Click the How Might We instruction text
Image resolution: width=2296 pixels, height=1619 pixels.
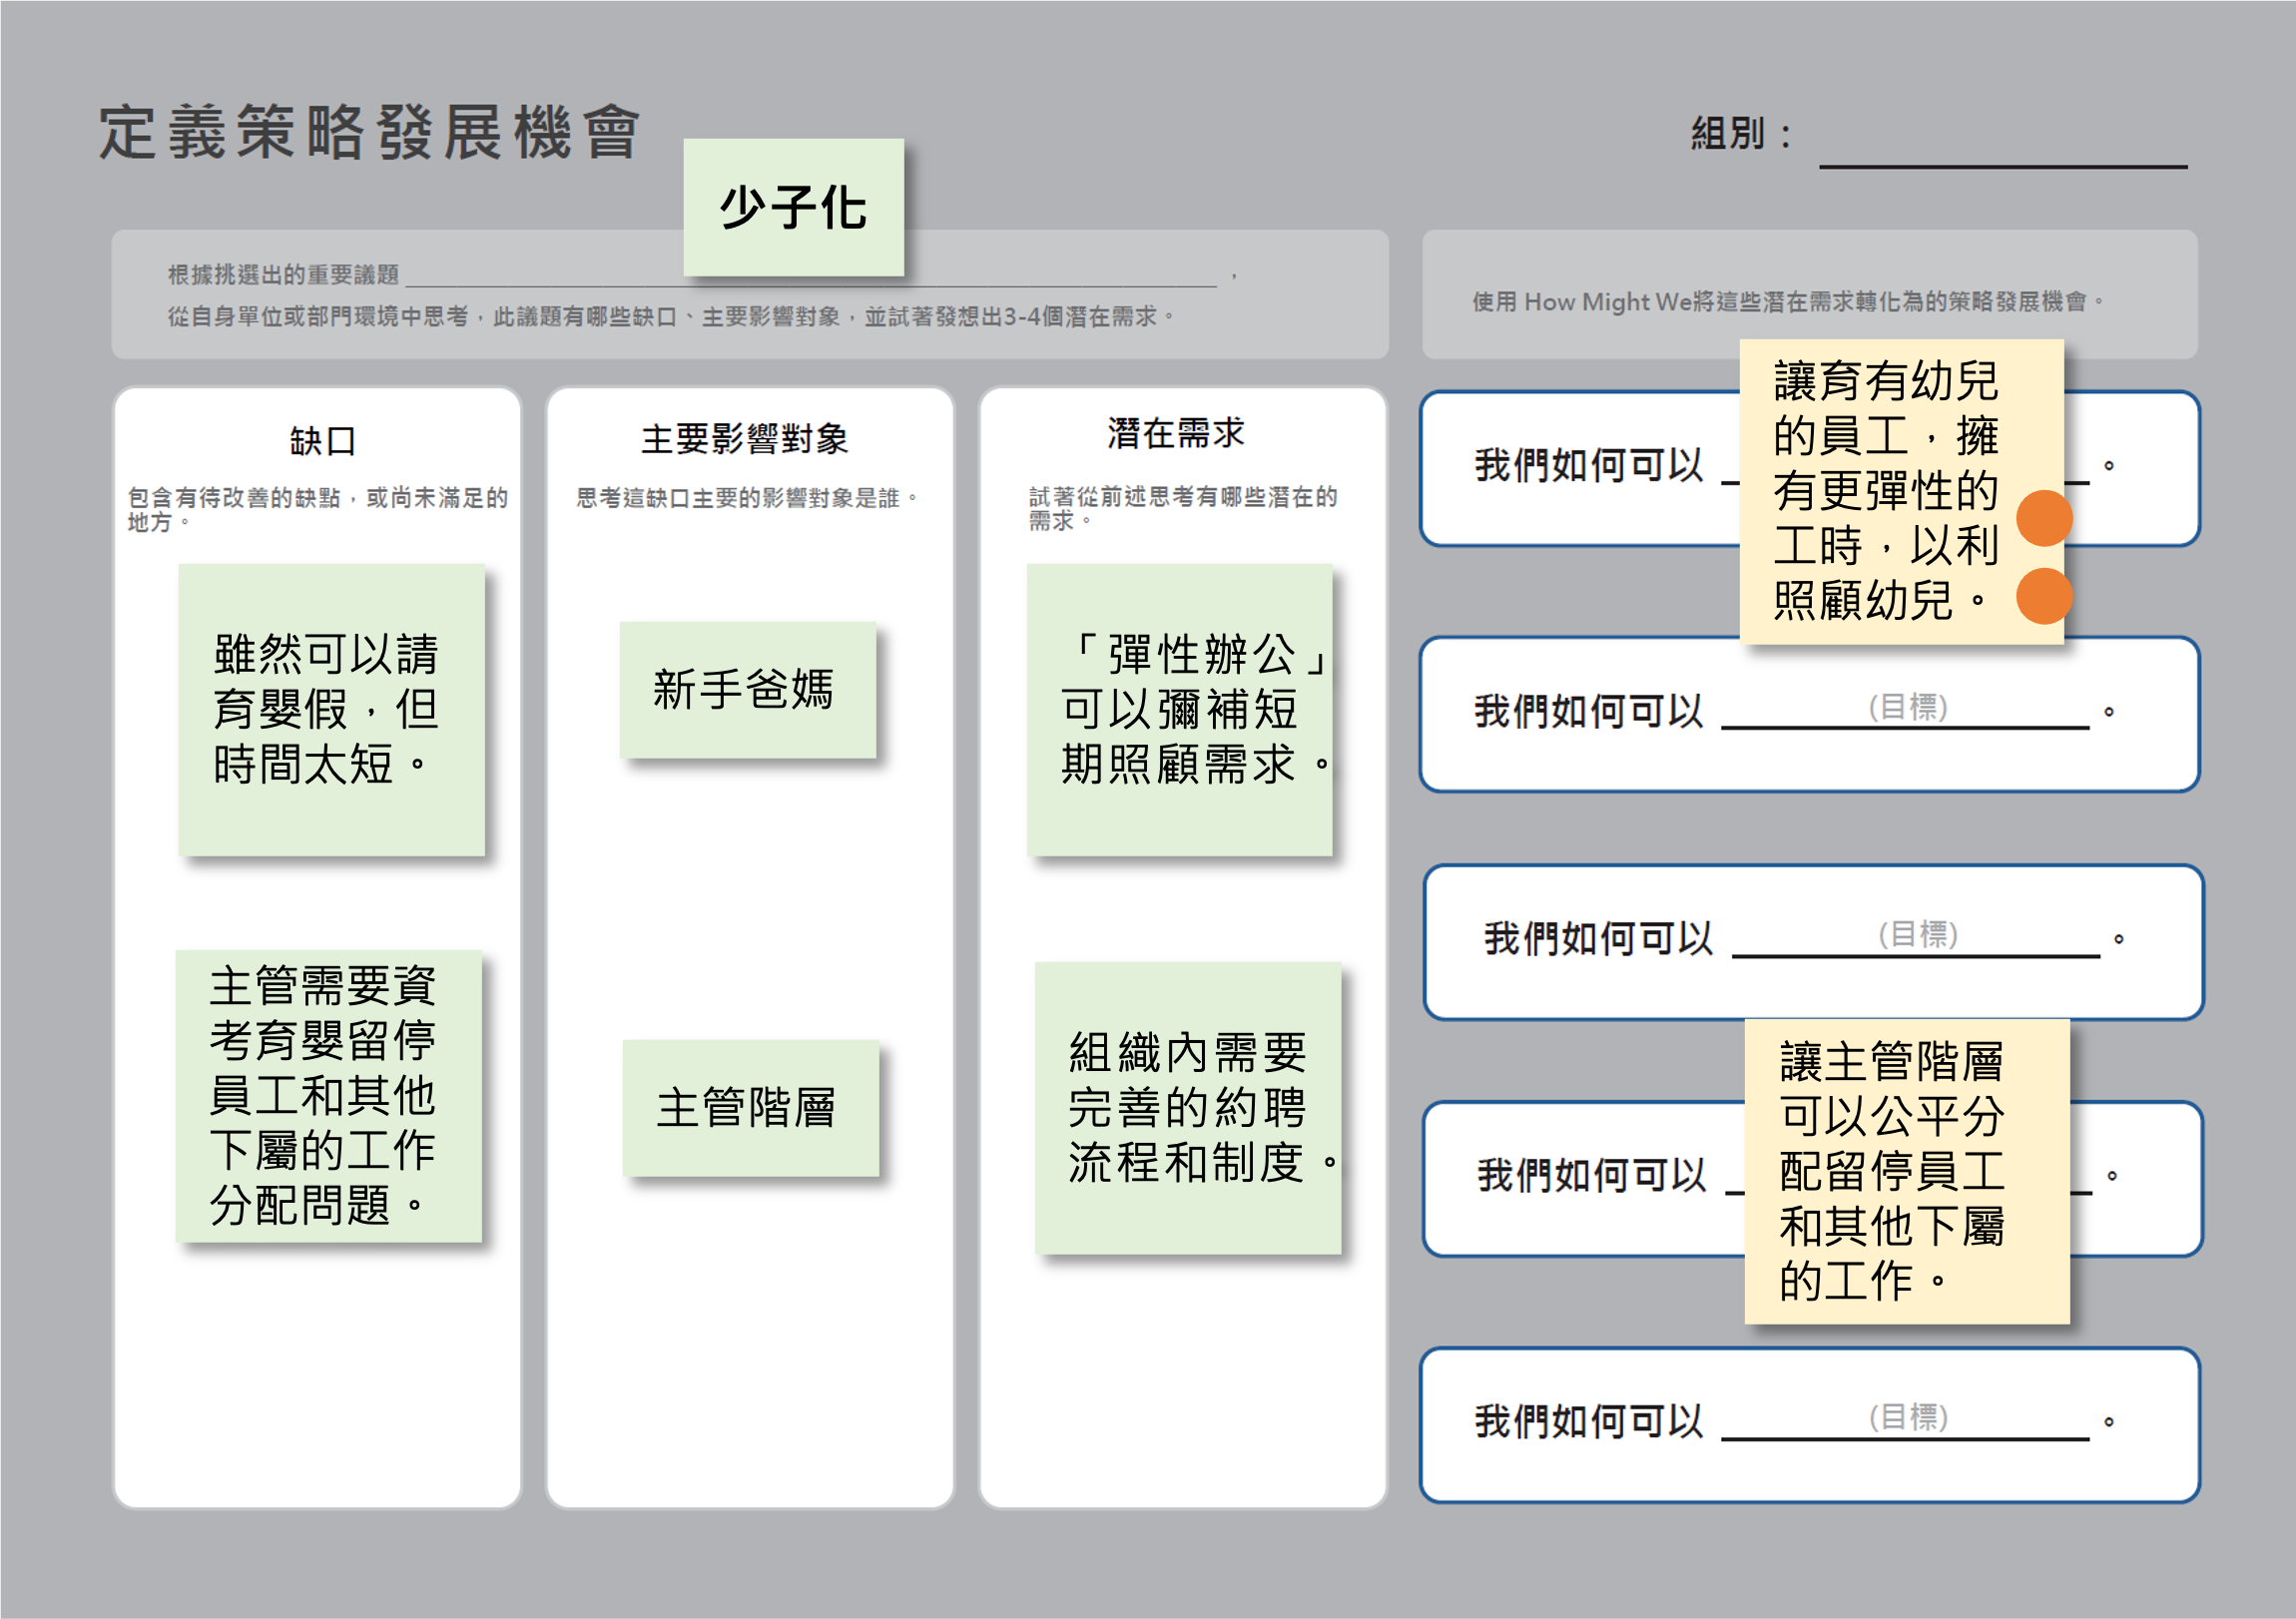(x=1788, y=301)
